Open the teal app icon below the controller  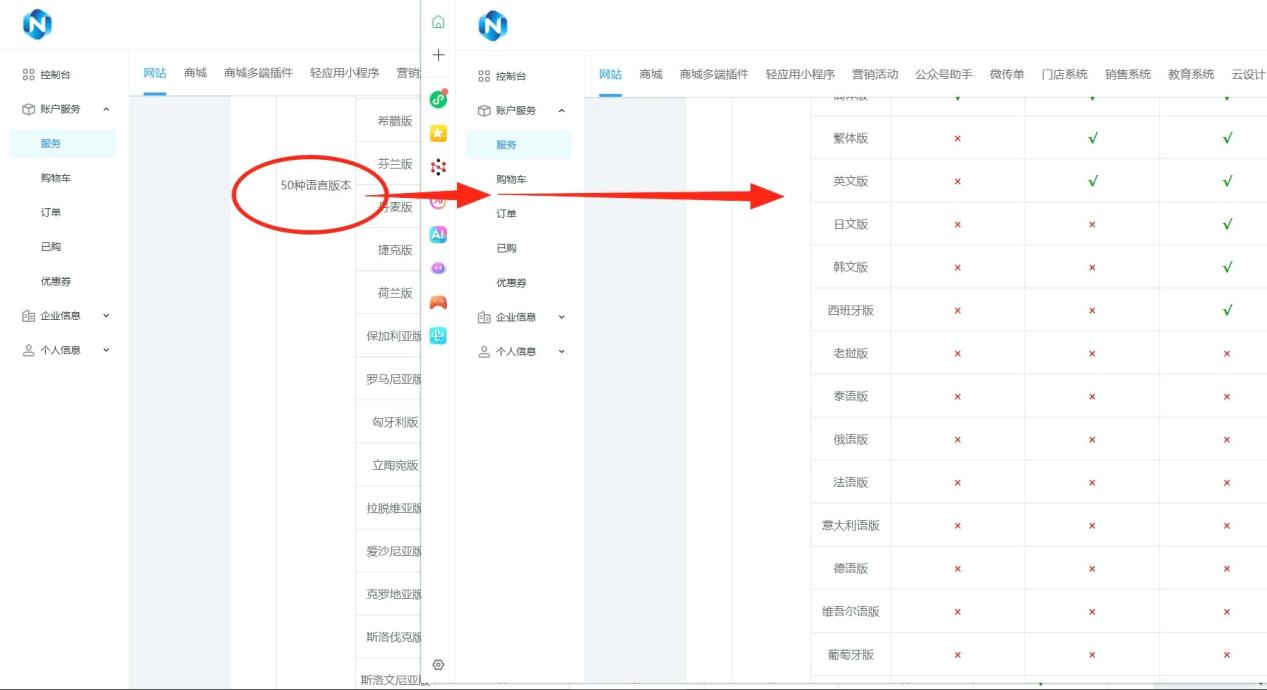(x=438, y=336)
